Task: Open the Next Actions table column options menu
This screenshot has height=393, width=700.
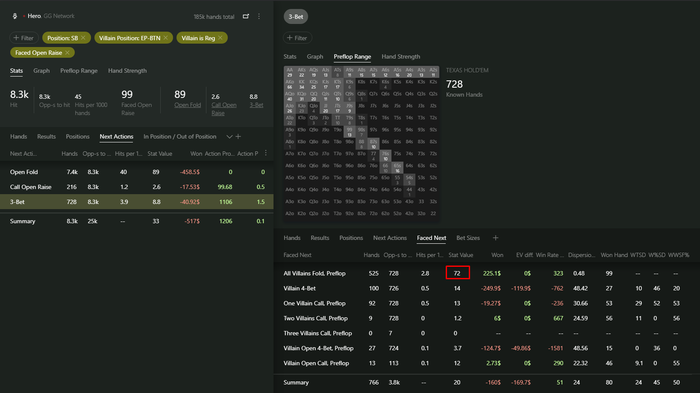Action: coord(266,153)
